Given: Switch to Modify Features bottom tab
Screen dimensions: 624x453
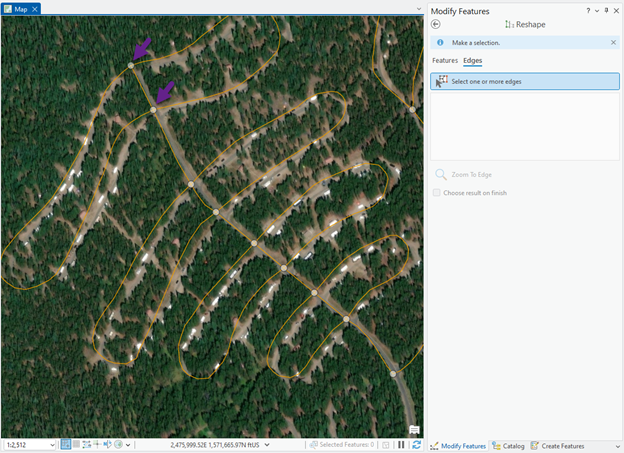Looking at the screenshot, I should click(x=458, y=446).
